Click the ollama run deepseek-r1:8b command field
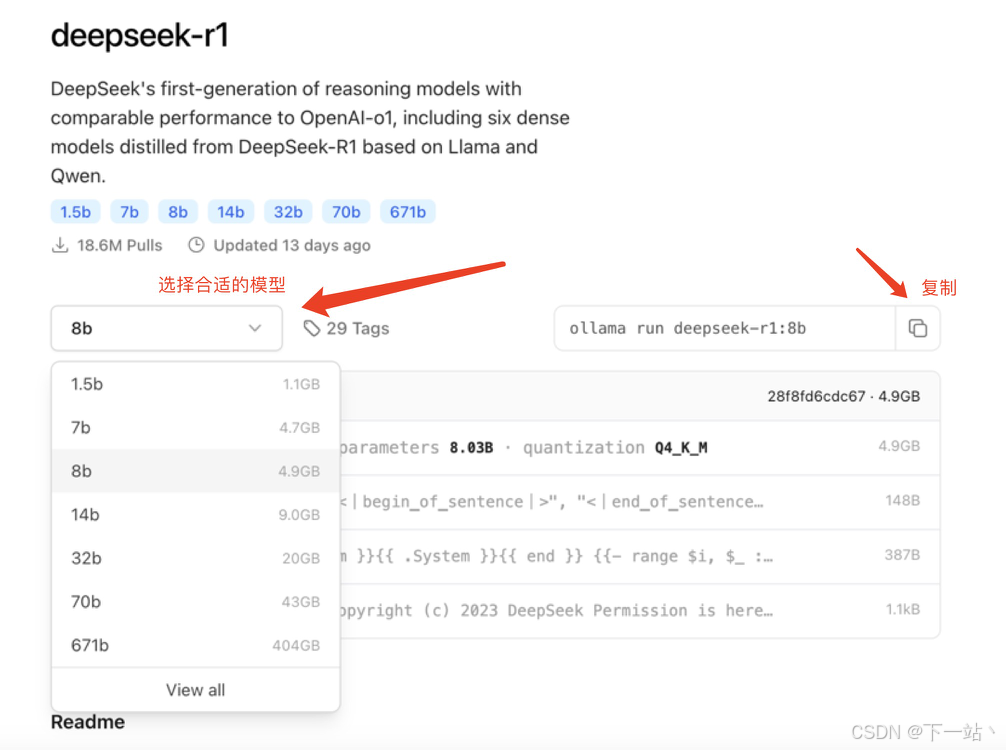Image resolution: width=1006 pixels, height=750 pixels. pyautogui.click(x=725, y=328)
